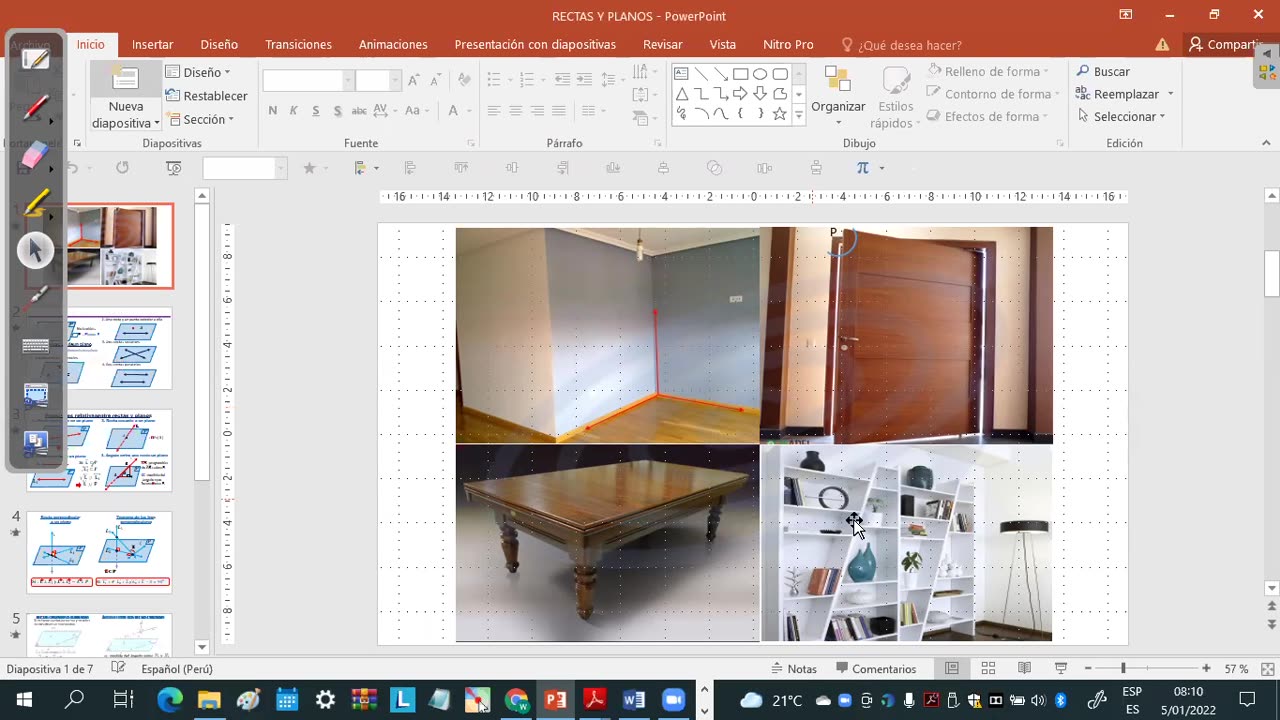Select the pink eraser annotation tool
This screenshot has height=720, width=1280.
point(36,155)
